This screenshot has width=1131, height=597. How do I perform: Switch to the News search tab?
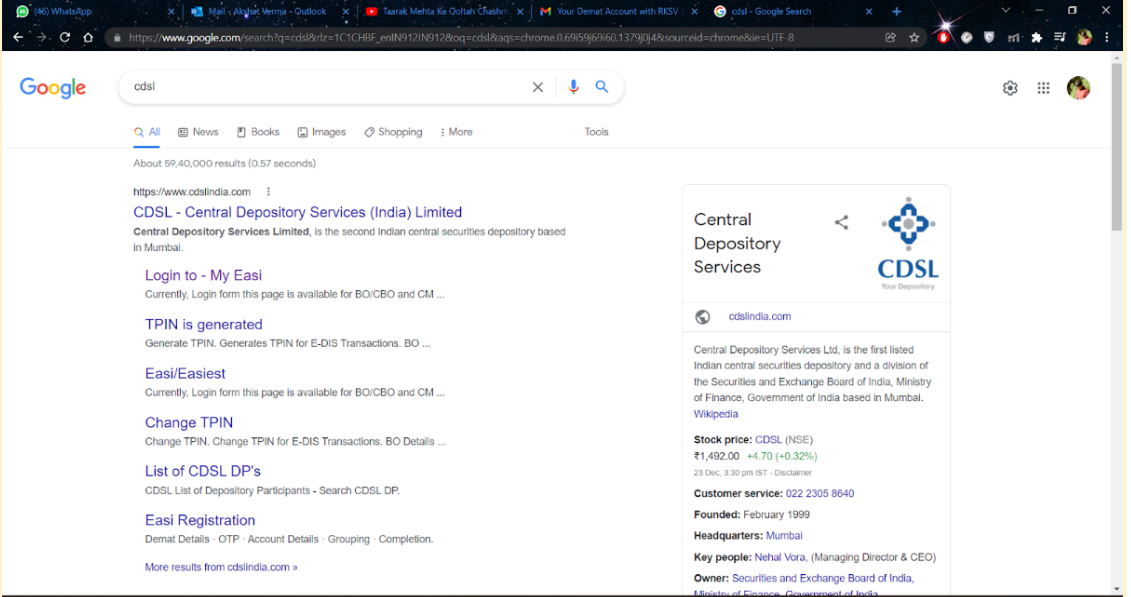[x=198, y=132]
